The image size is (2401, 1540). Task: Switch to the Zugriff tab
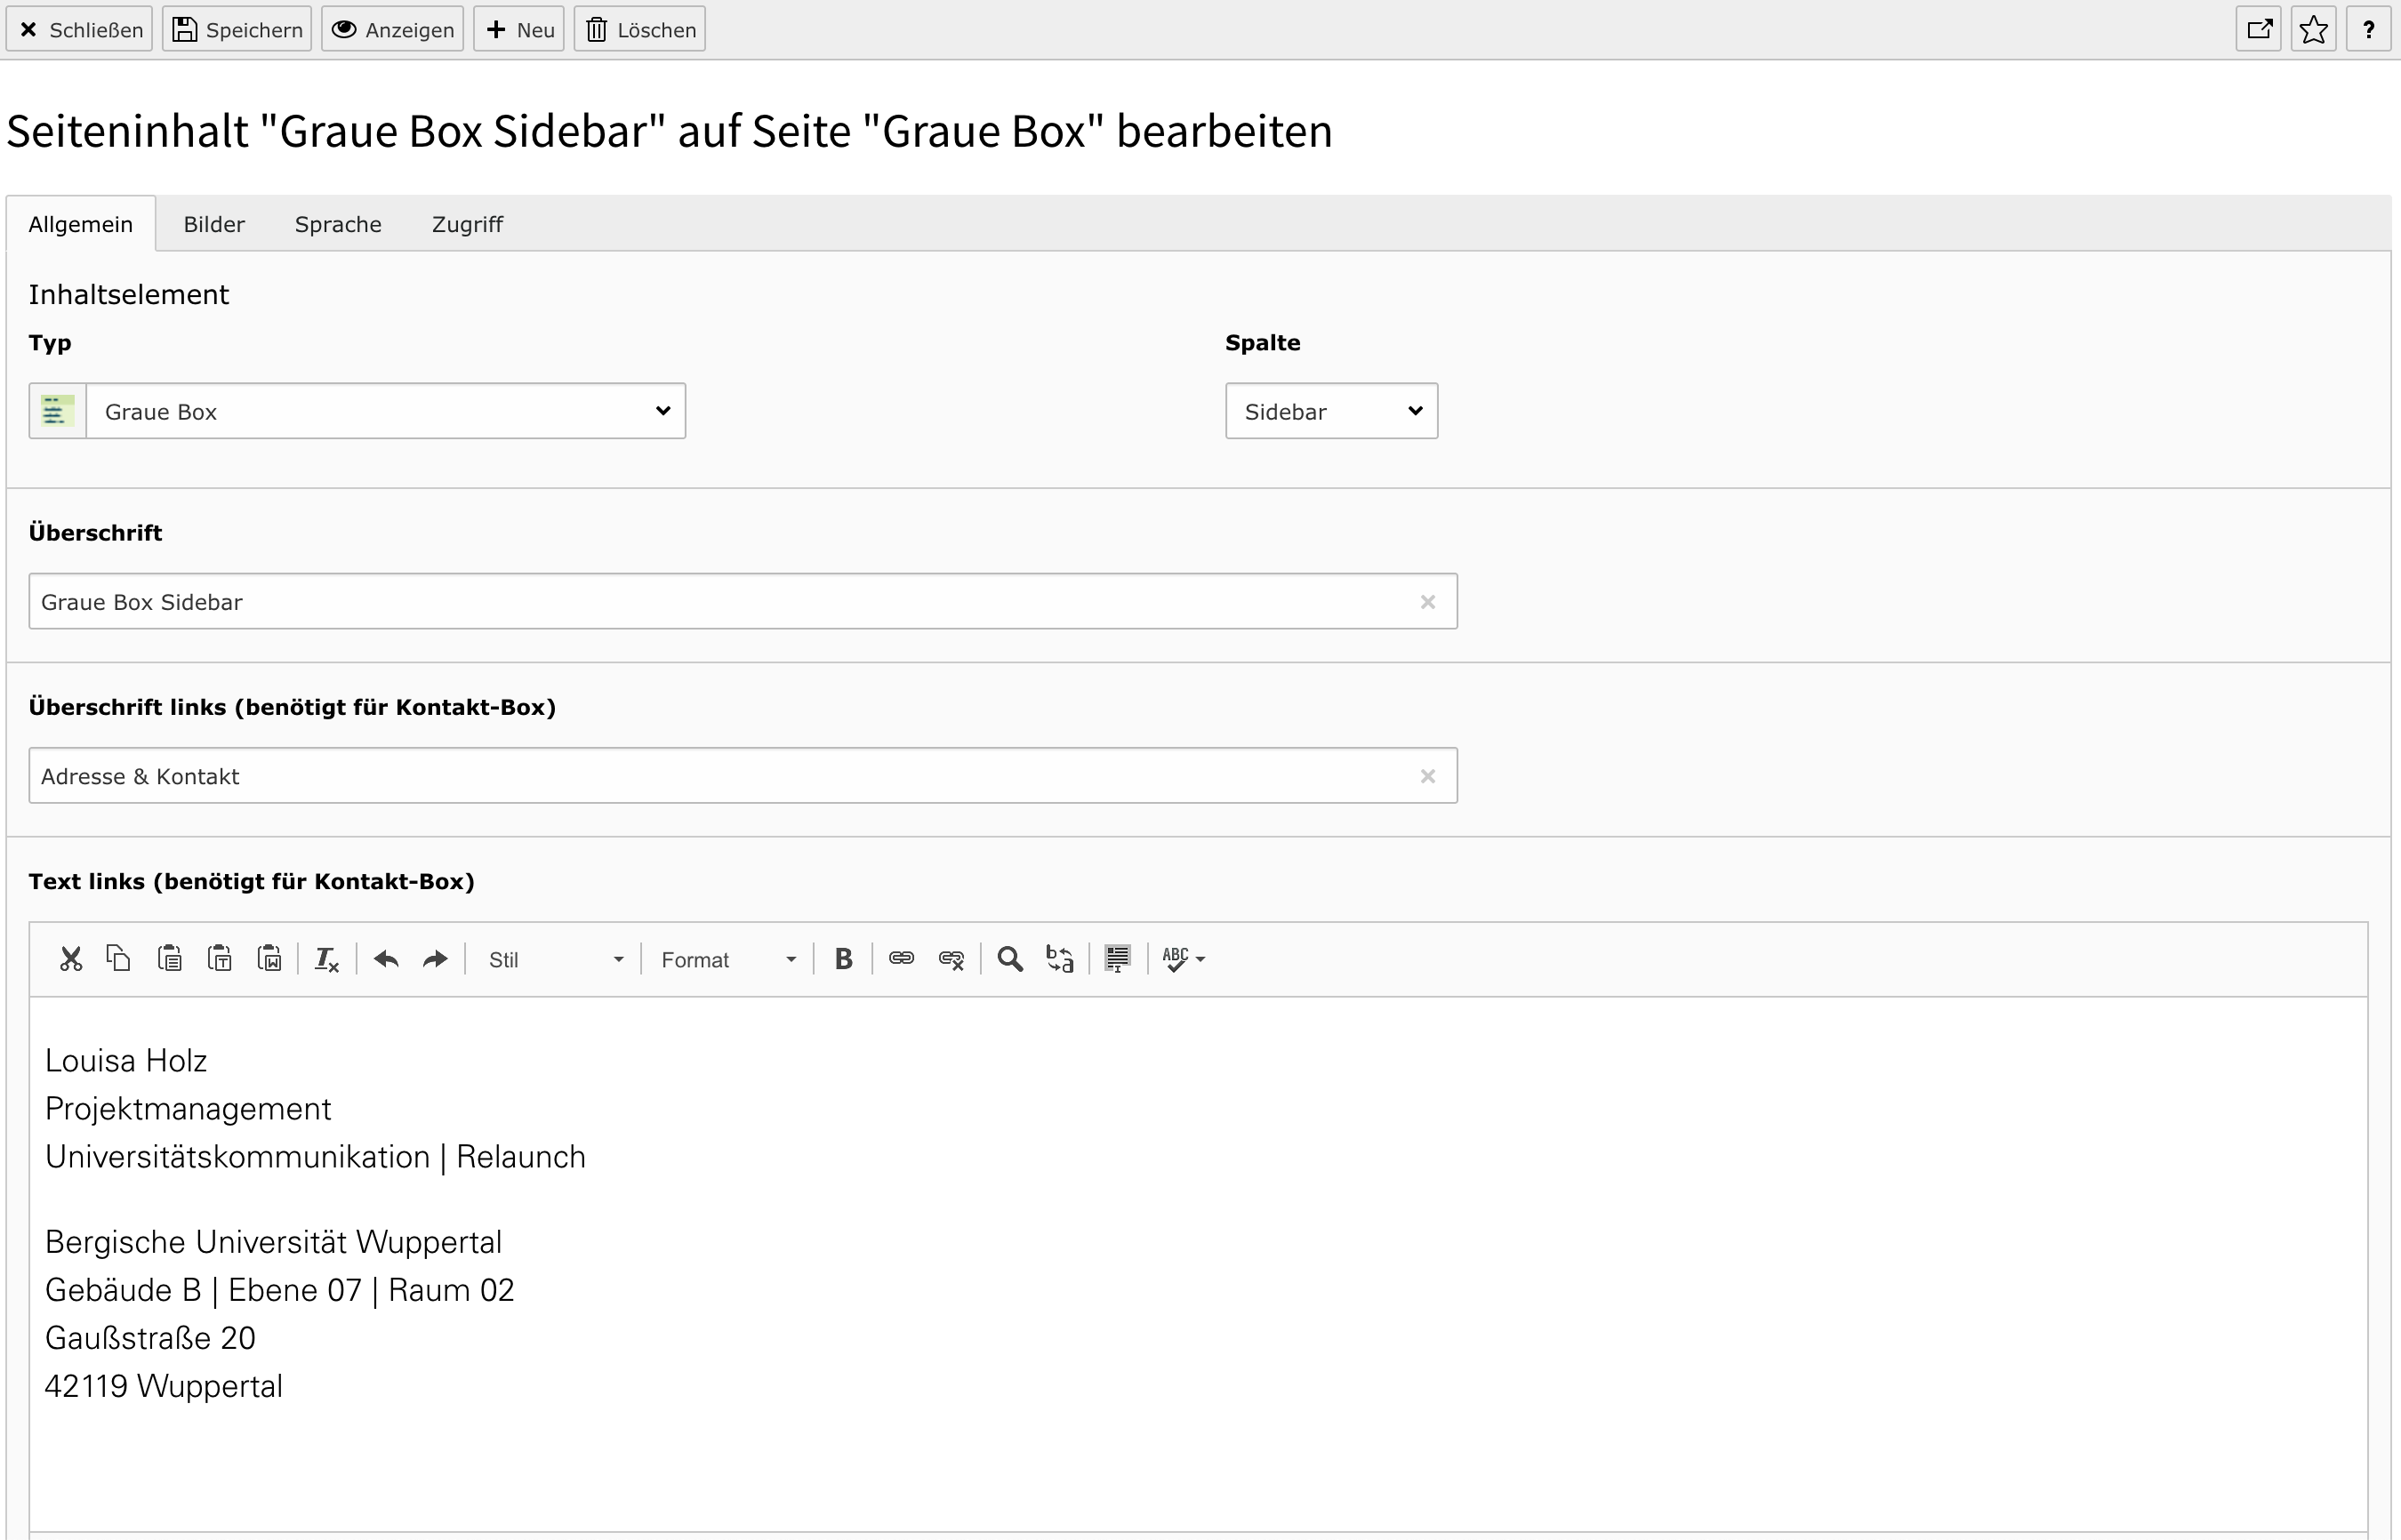coord(467,224)
